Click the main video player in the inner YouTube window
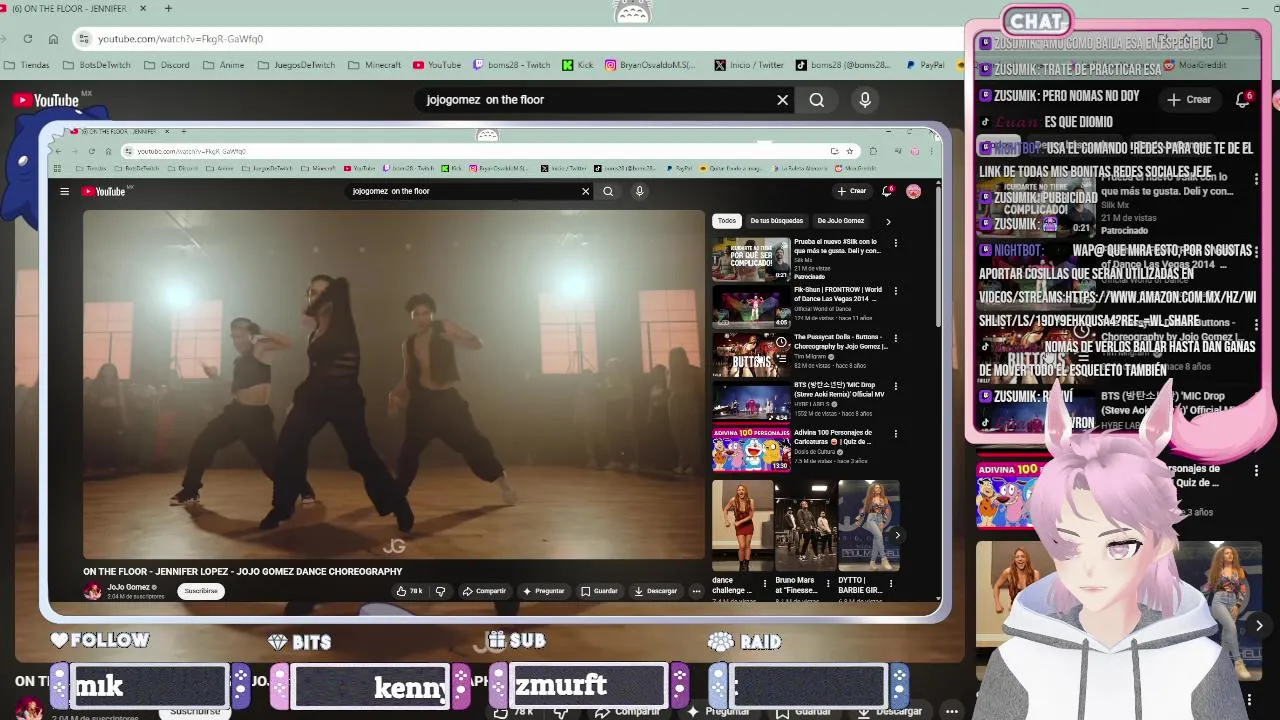1280x720 pixels. click(x=394, y=384)
